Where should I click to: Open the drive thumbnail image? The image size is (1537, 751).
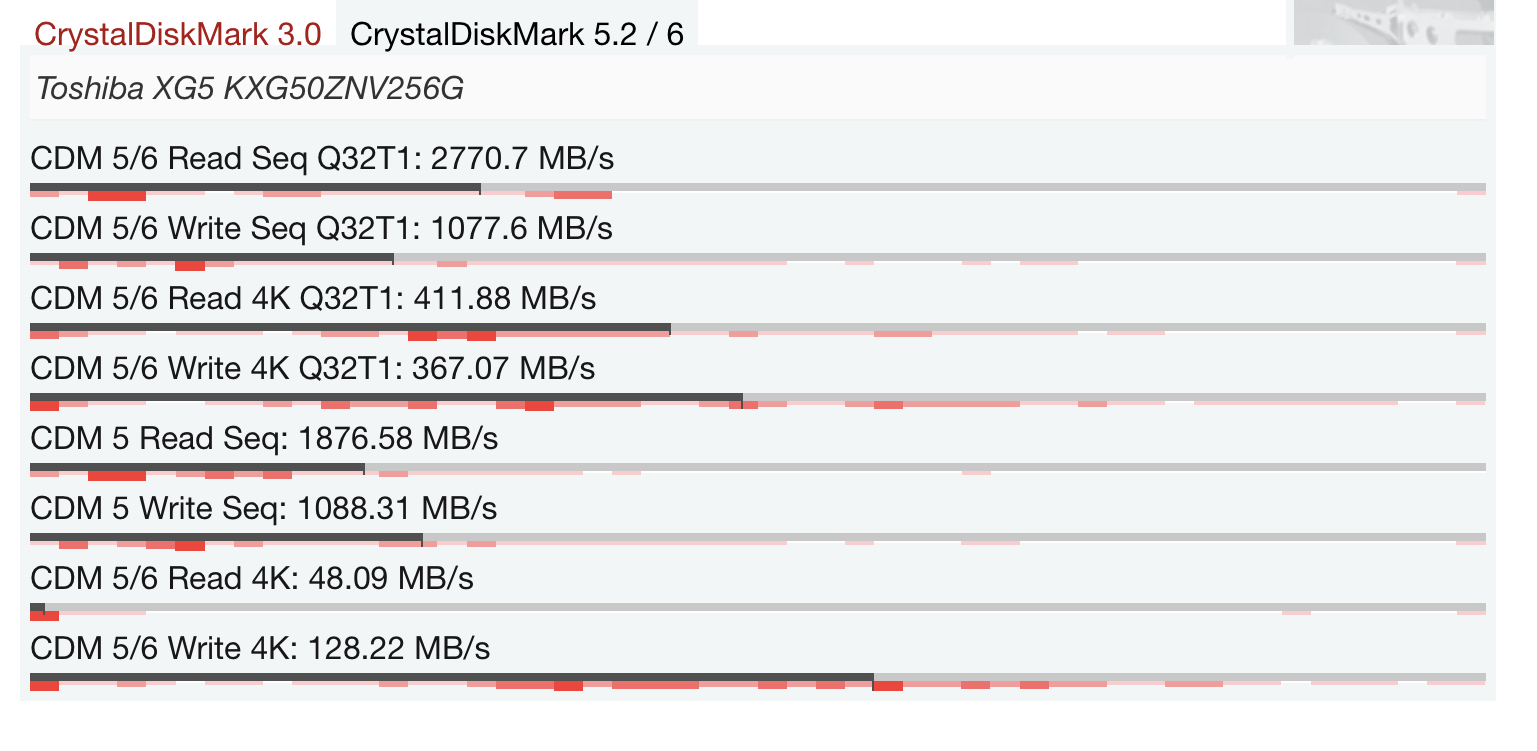(1394, 22)
